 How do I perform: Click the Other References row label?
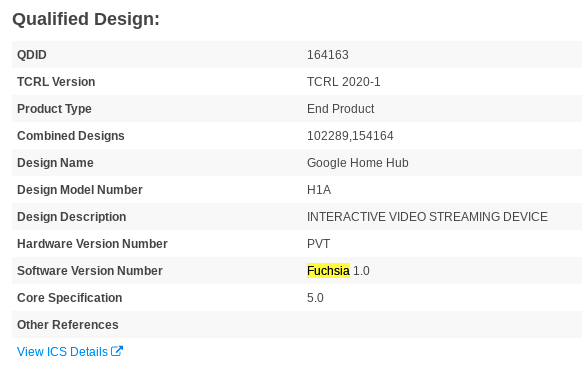click(x=68, y=325)
